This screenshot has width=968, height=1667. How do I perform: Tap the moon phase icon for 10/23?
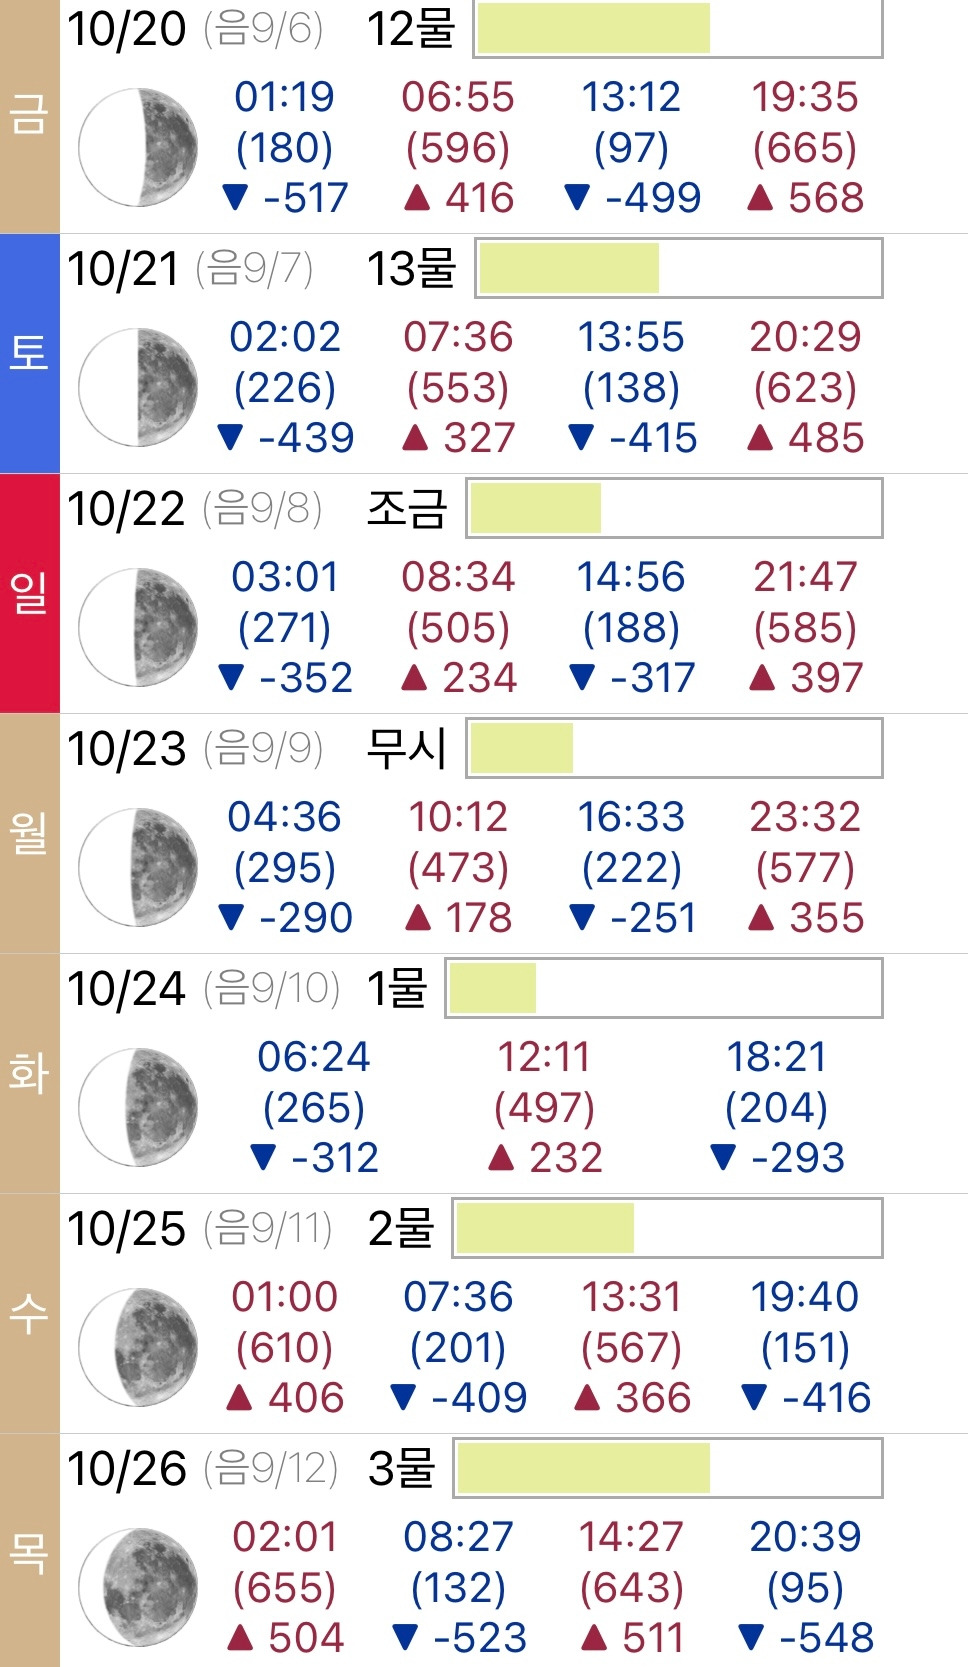click(x=138, y=868)
